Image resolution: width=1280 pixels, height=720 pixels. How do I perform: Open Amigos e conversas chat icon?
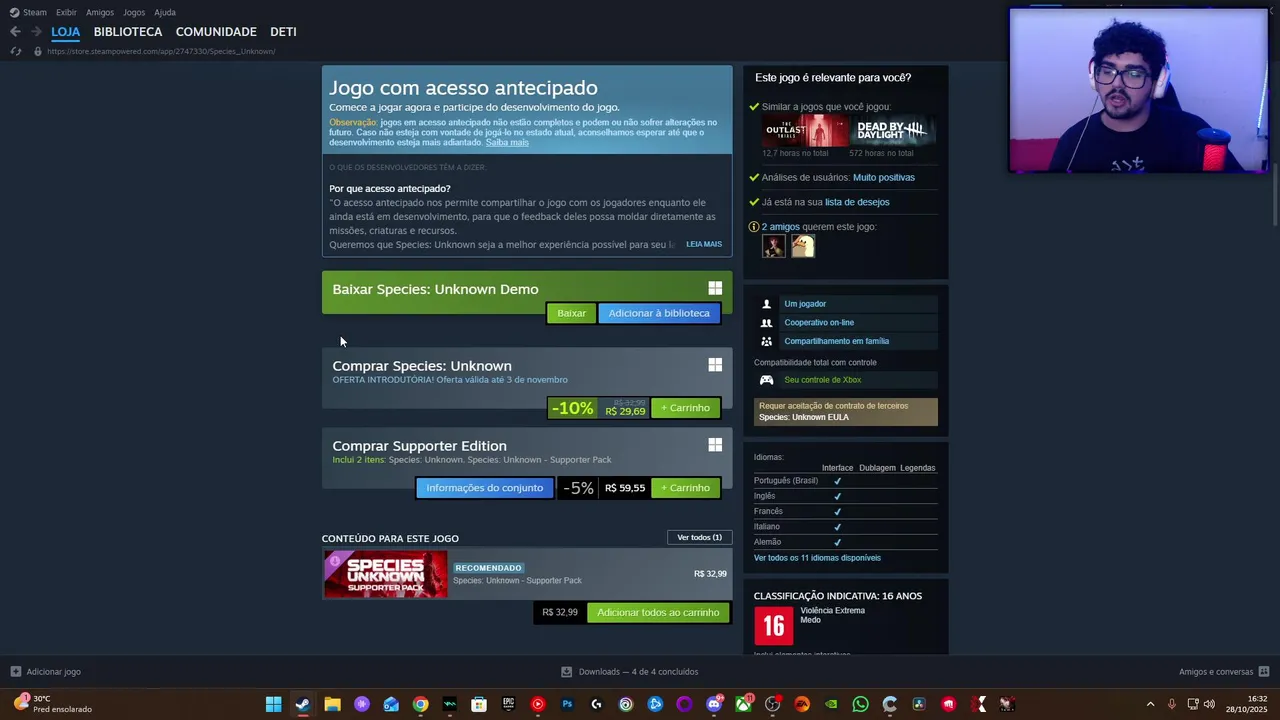pyautogui.click(x=1264, y=672)
